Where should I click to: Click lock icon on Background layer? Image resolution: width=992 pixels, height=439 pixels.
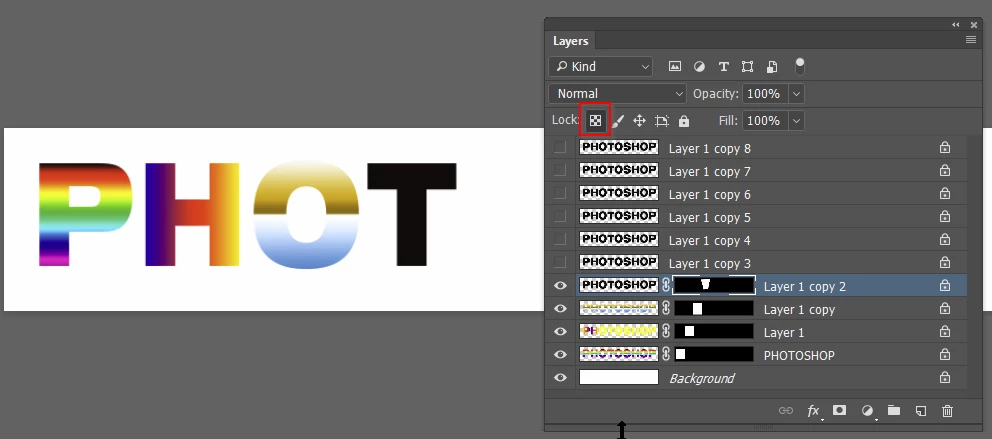click(945, 378)
